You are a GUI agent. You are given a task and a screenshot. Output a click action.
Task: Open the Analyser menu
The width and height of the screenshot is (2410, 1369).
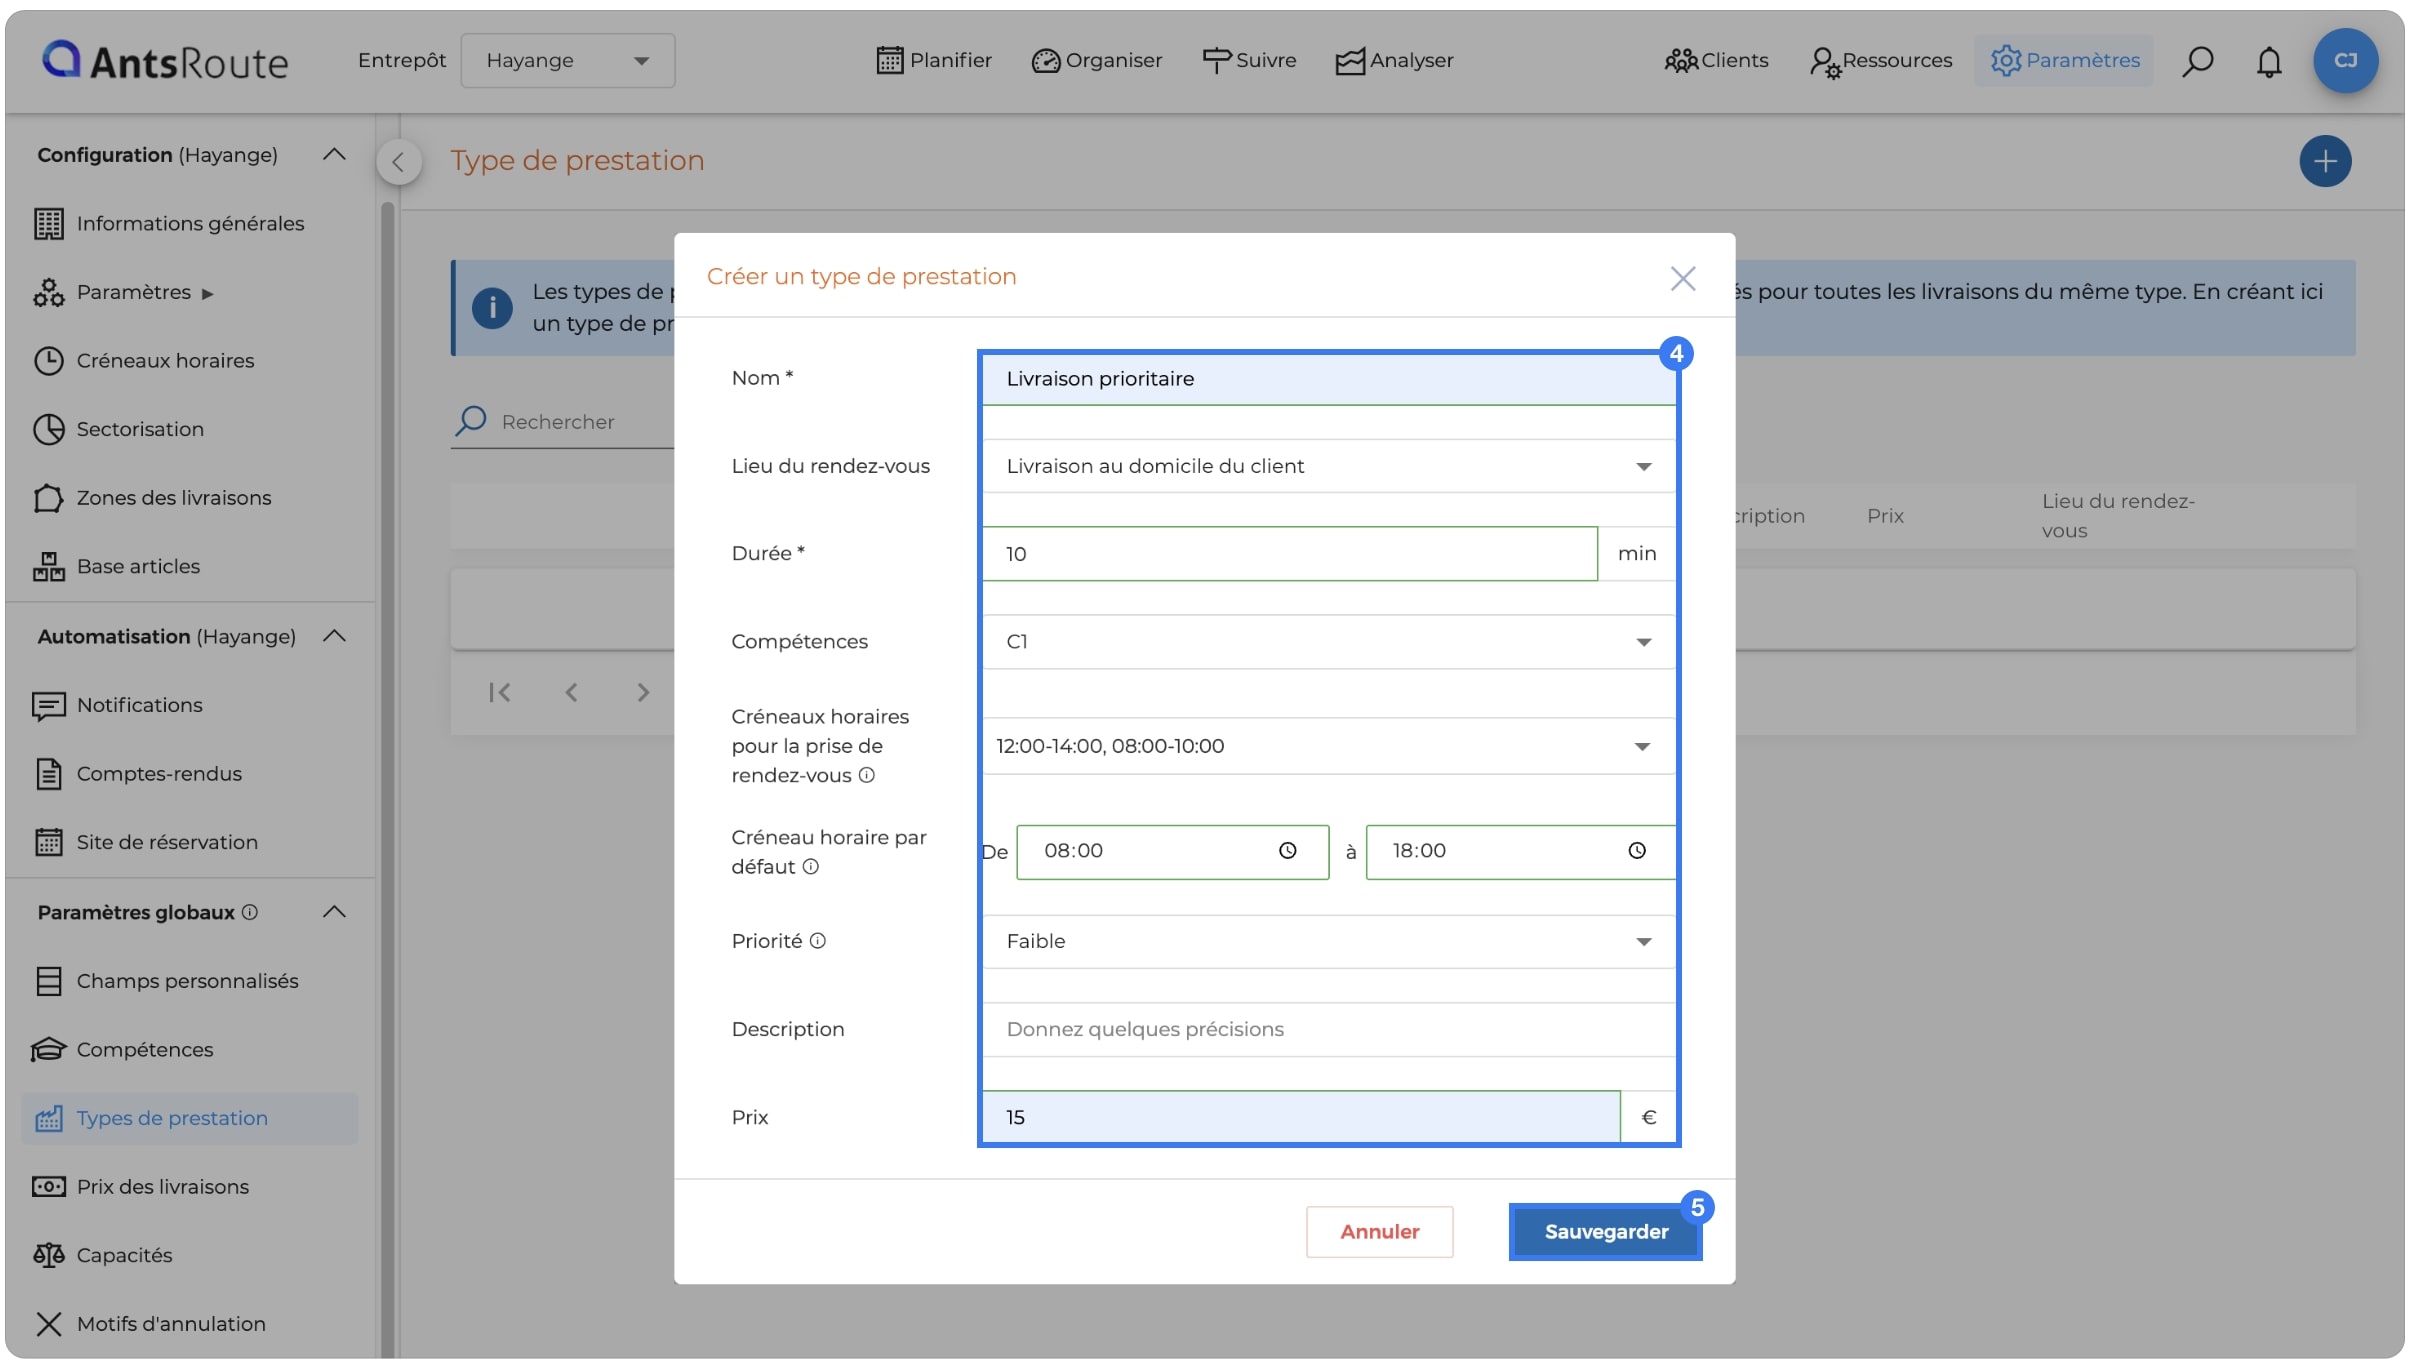tap(1394, 61)
